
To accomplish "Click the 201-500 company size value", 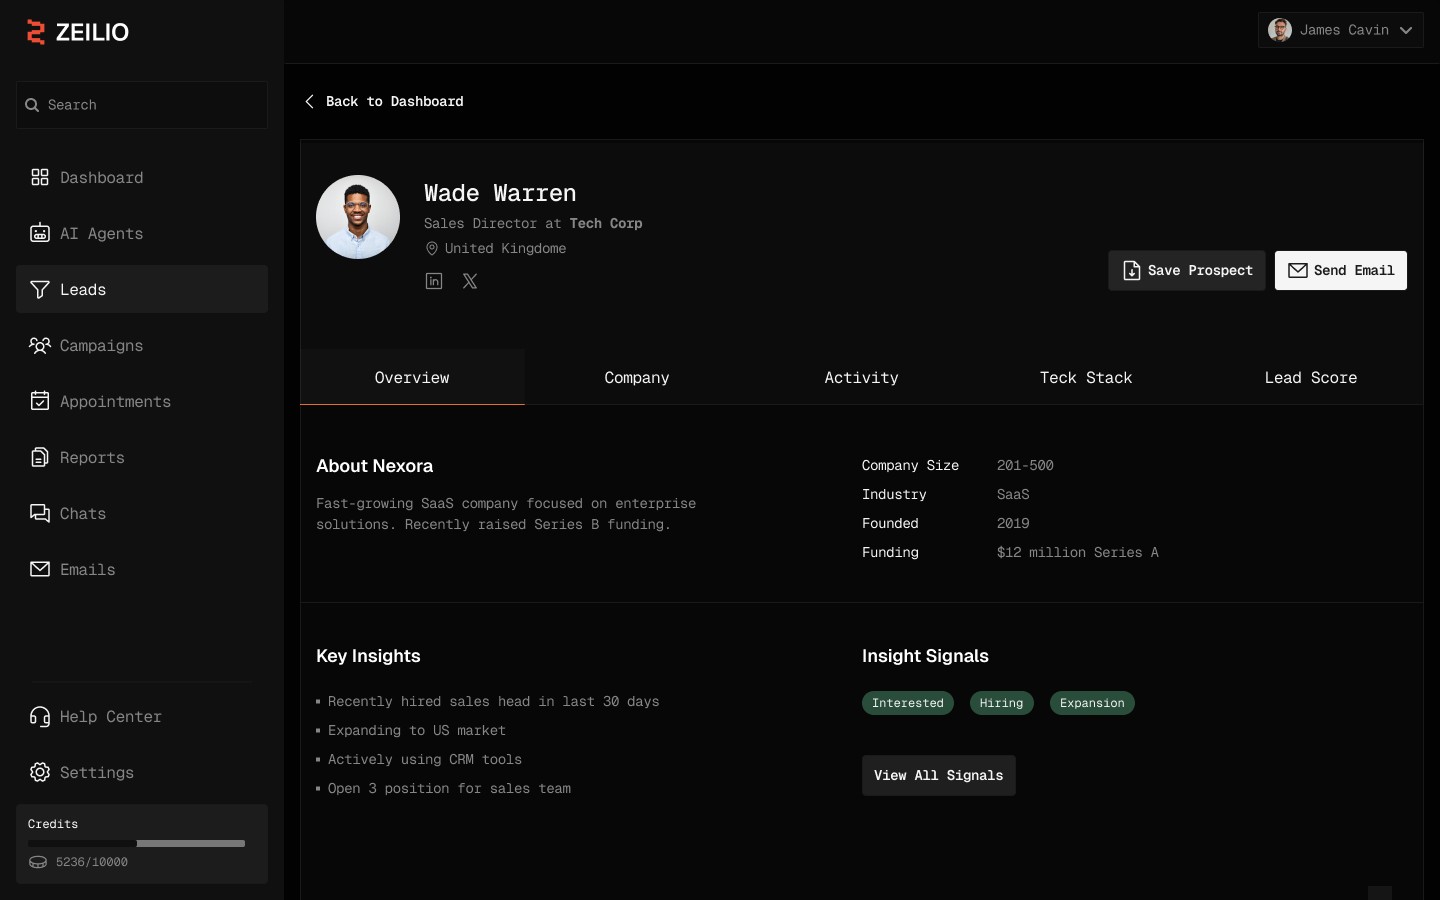I will 1025,465.
